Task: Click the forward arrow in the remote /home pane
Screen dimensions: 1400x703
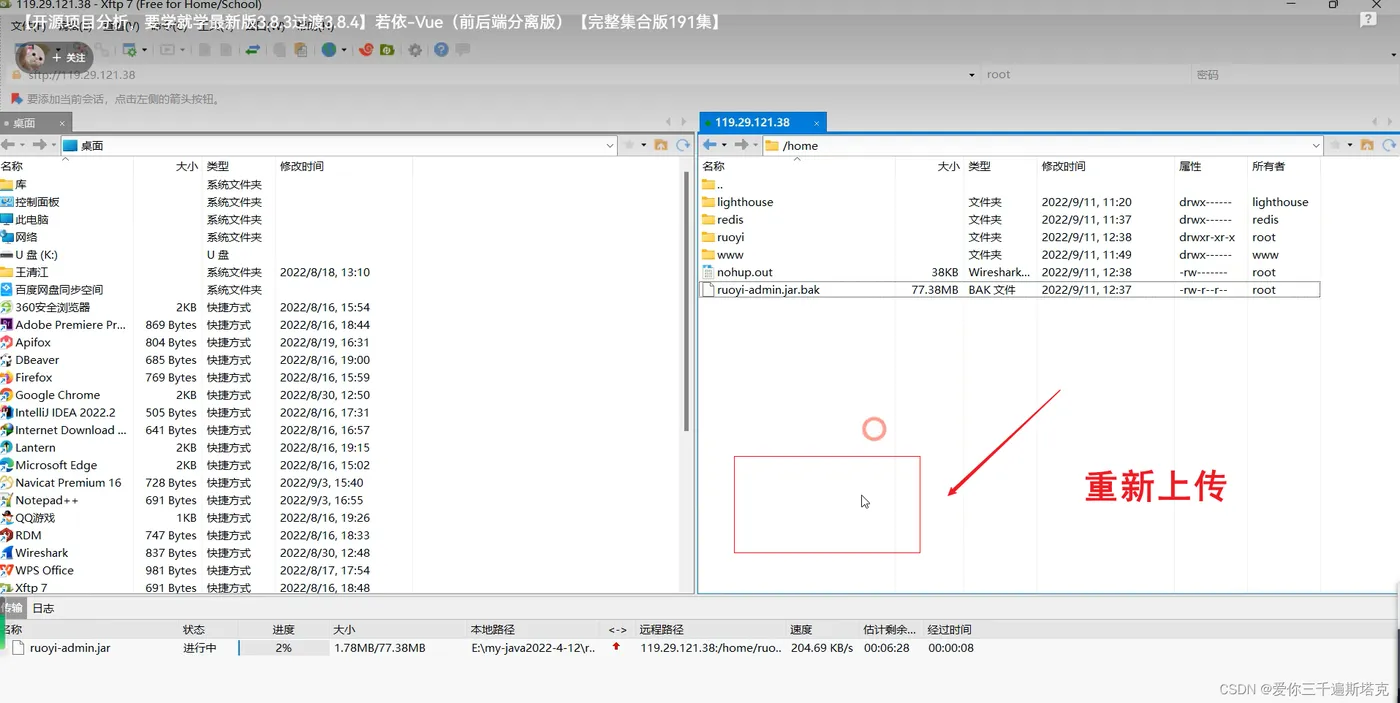Action: pos(741,145)
